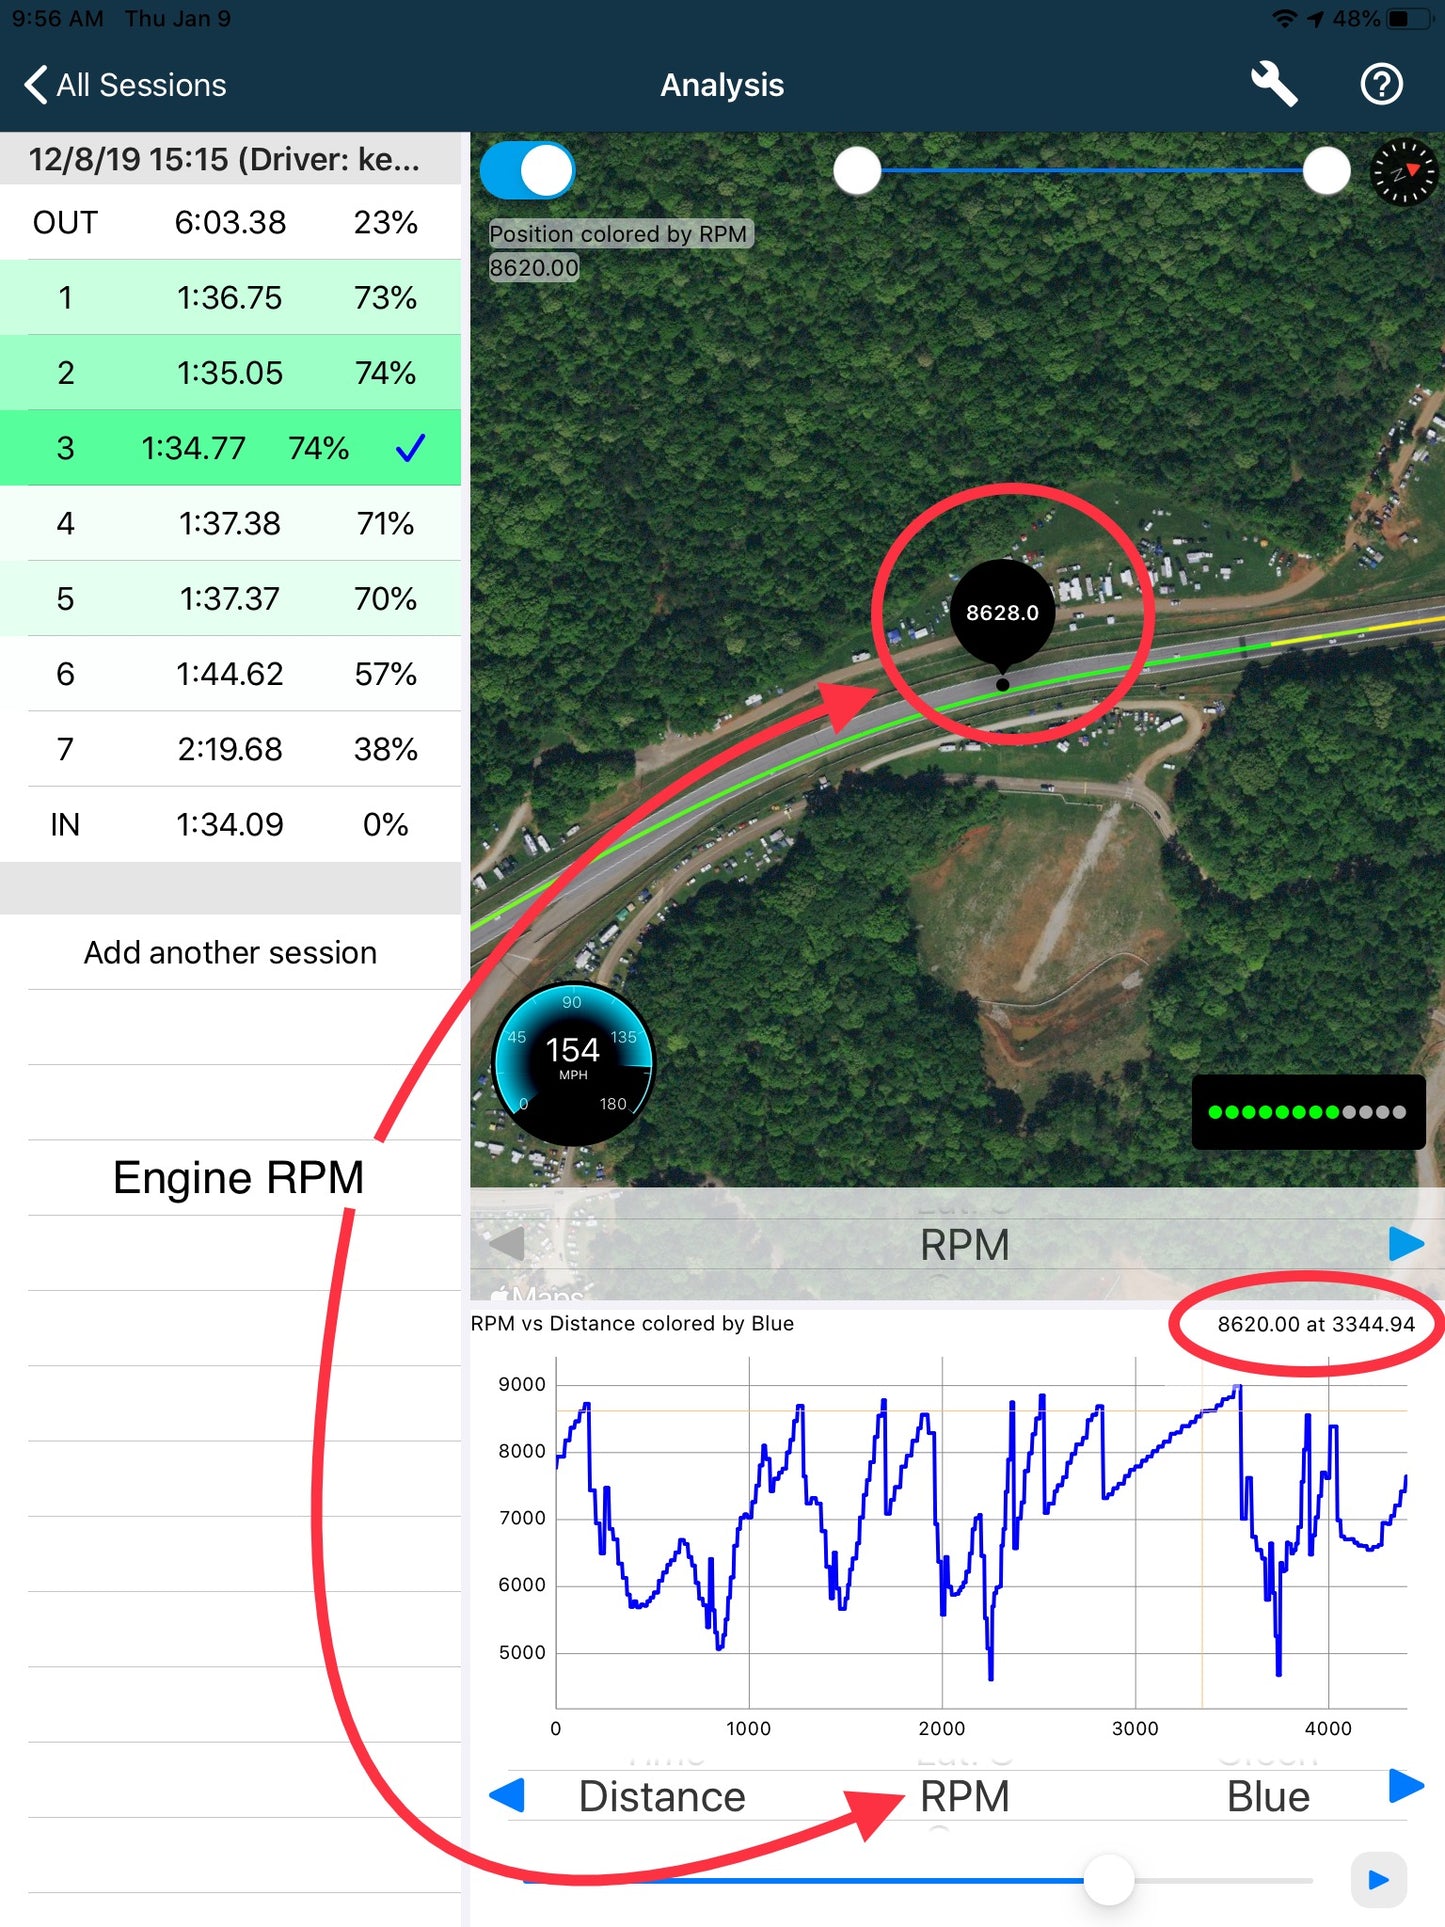Select lap 7 with time 2:19.68
Screen dimensions: 1445x1927
click(230, 748)
